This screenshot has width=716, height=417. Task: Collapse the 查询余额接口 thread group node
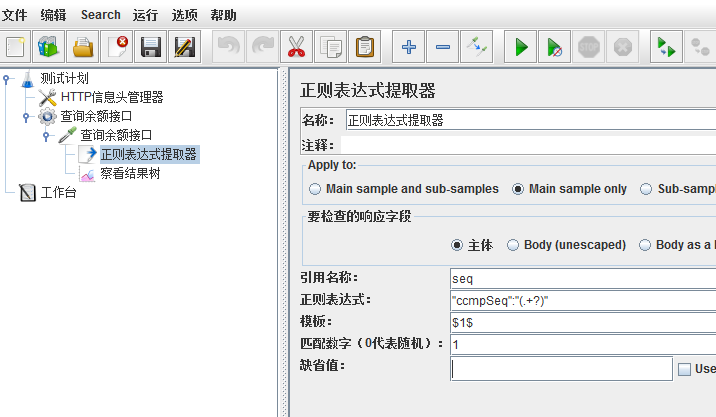(x=27, y=116)
